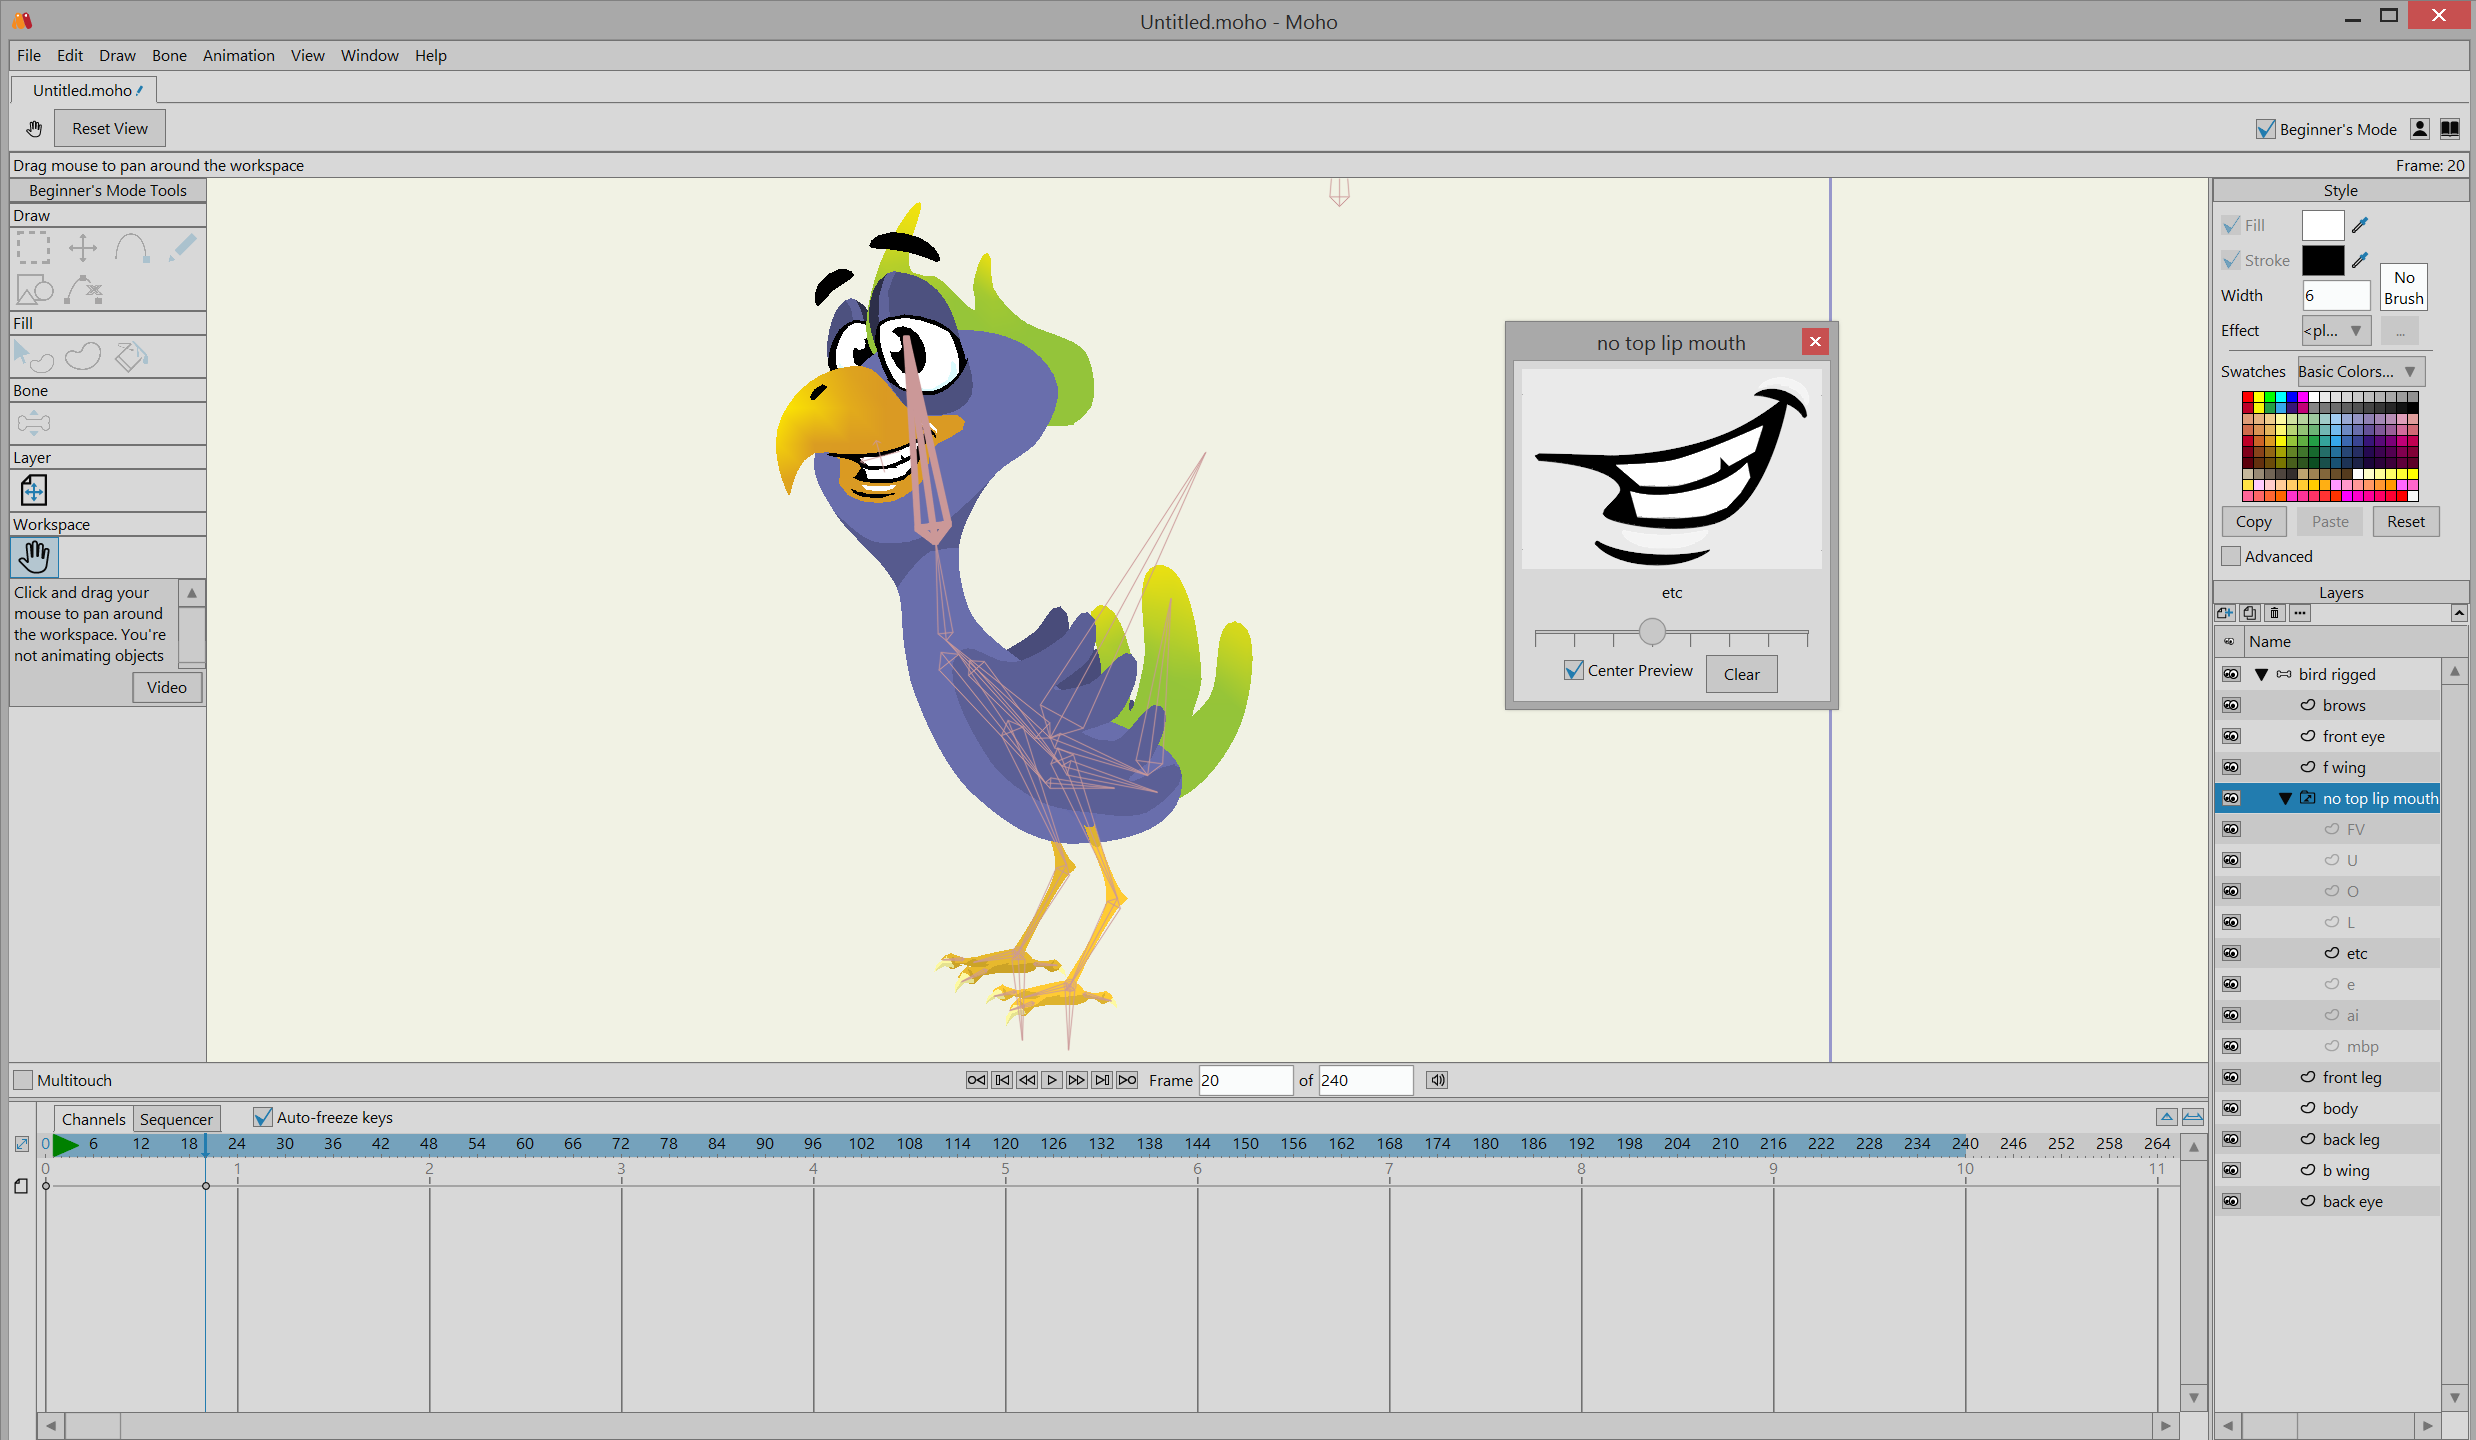Select the Pan Workspace hand tool
This screenshot has height=1440, width=2476.
tap(34, 557)
